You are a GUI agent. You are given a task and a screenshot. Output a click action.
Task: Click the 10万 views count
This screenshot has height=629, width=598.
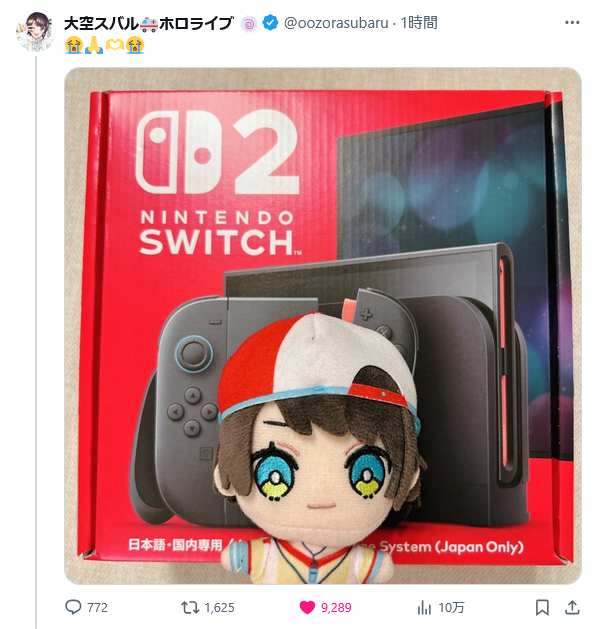(451, 608)
